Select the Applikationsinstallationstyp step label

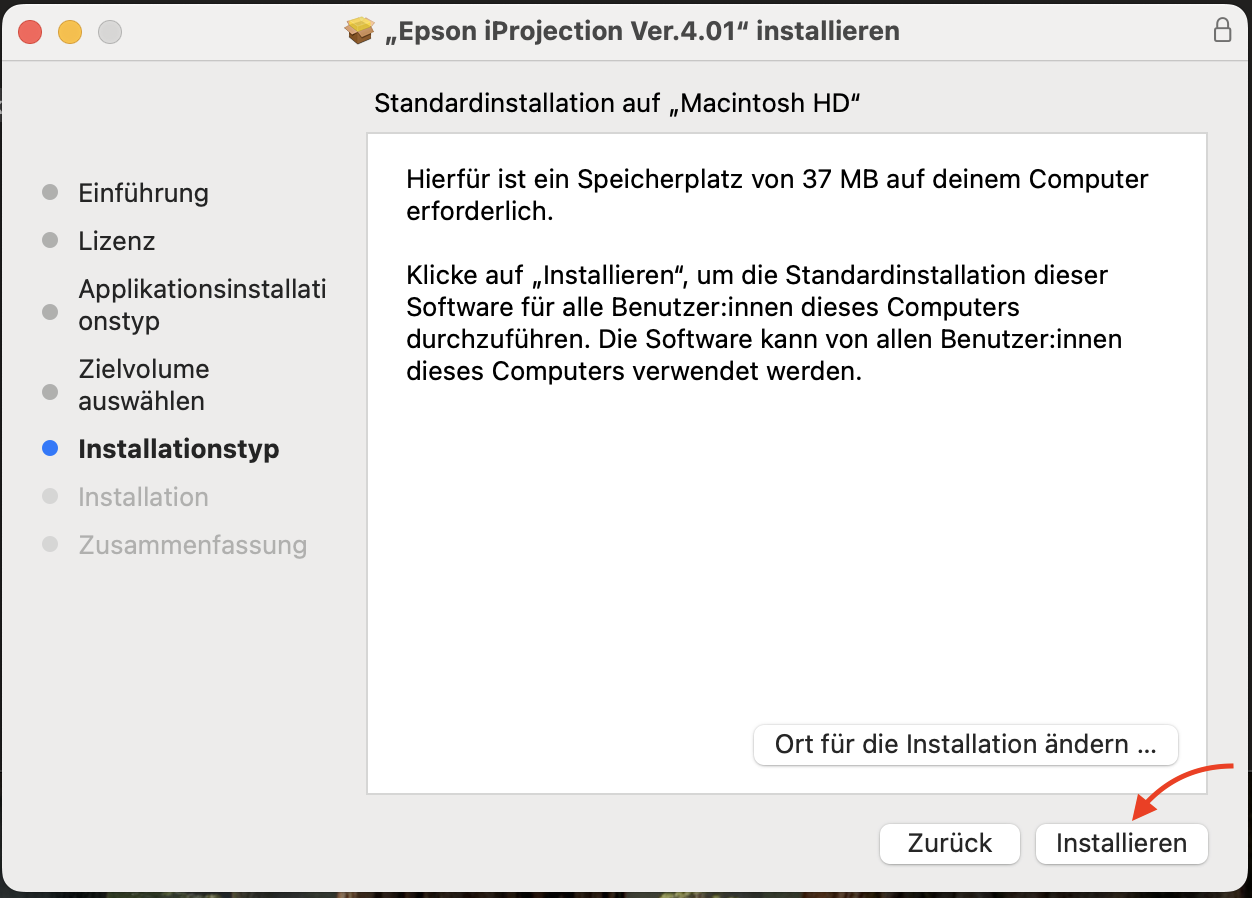tap(203, 305)
